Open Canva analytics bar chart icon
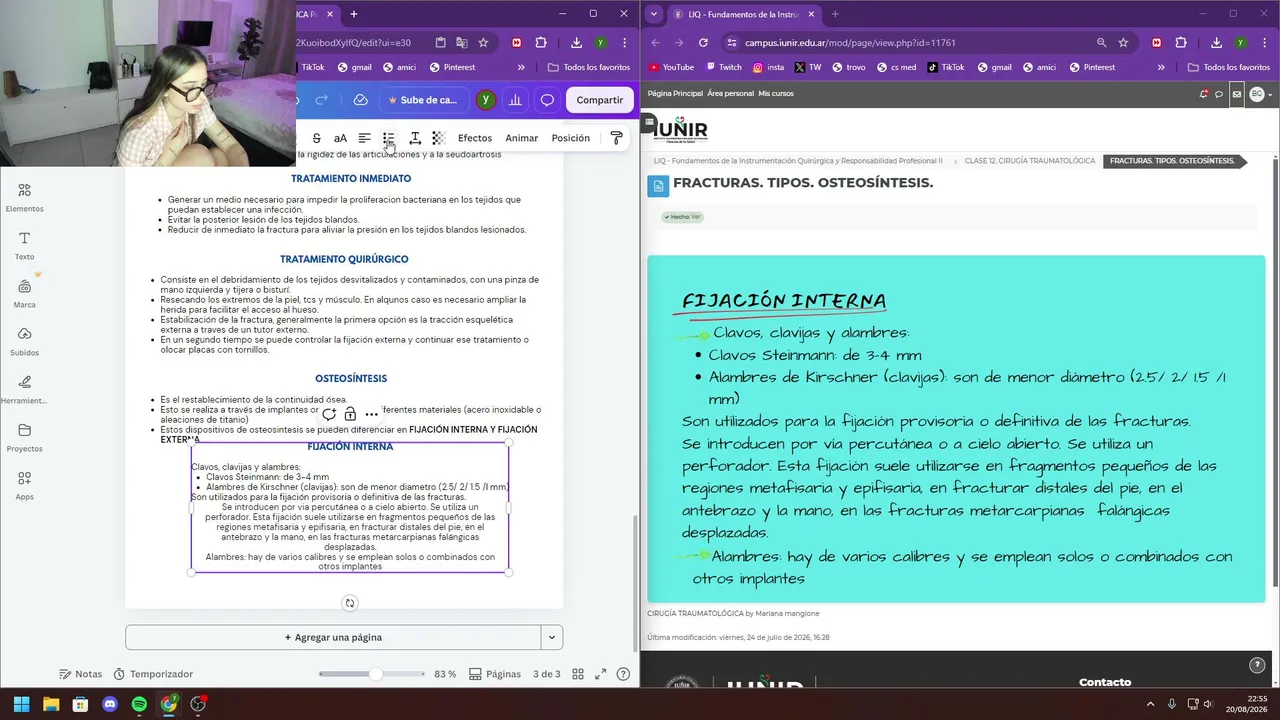 tap(515, 100)
